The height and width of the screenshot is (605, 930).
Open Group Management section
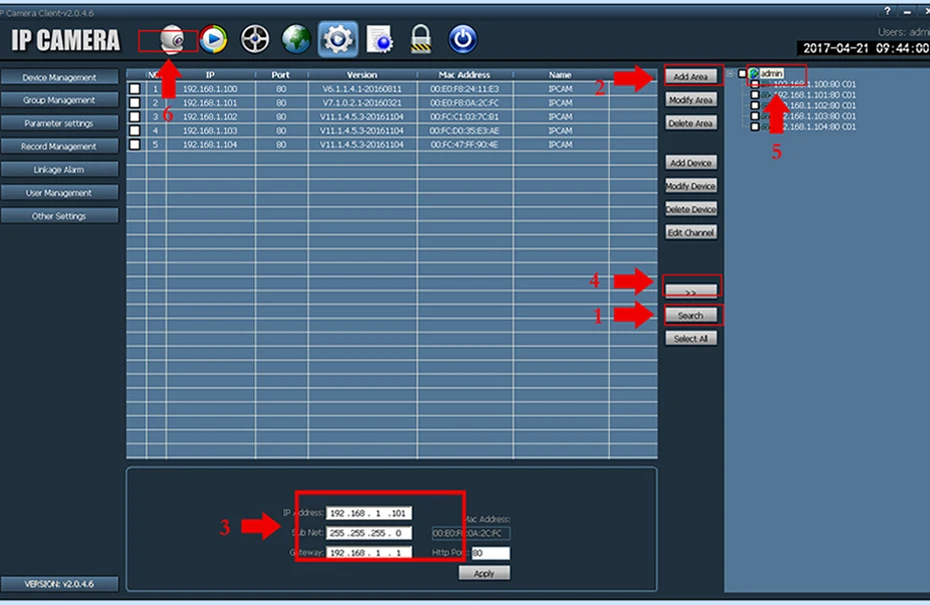[x=59, y=100]
